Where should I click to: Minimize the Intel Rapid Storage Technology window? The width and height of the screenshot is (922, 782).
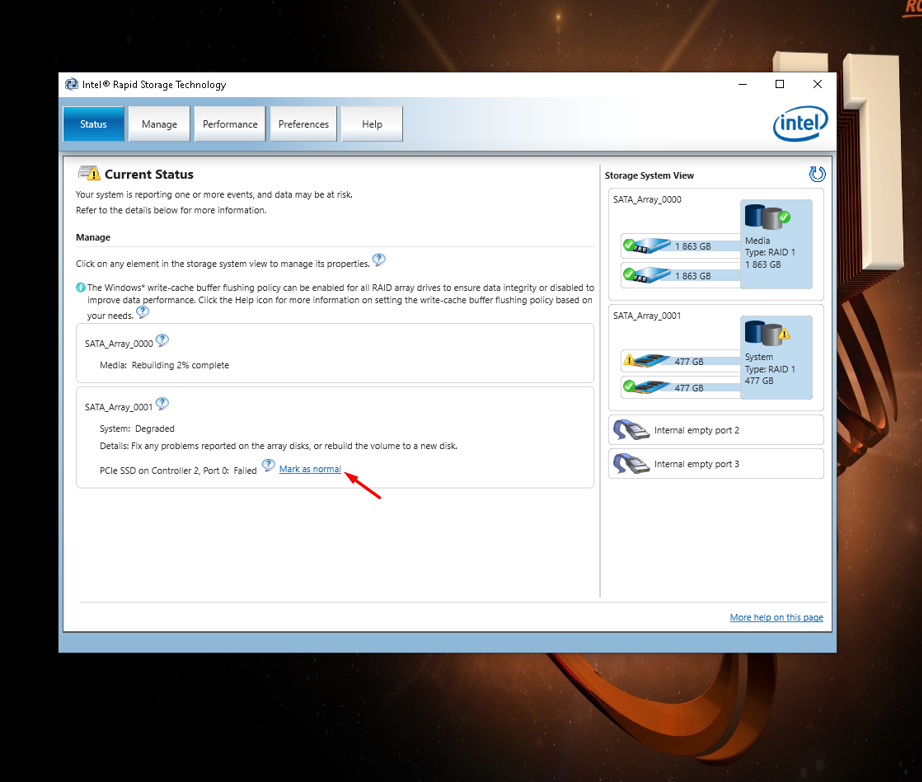[x=743, y=84]
